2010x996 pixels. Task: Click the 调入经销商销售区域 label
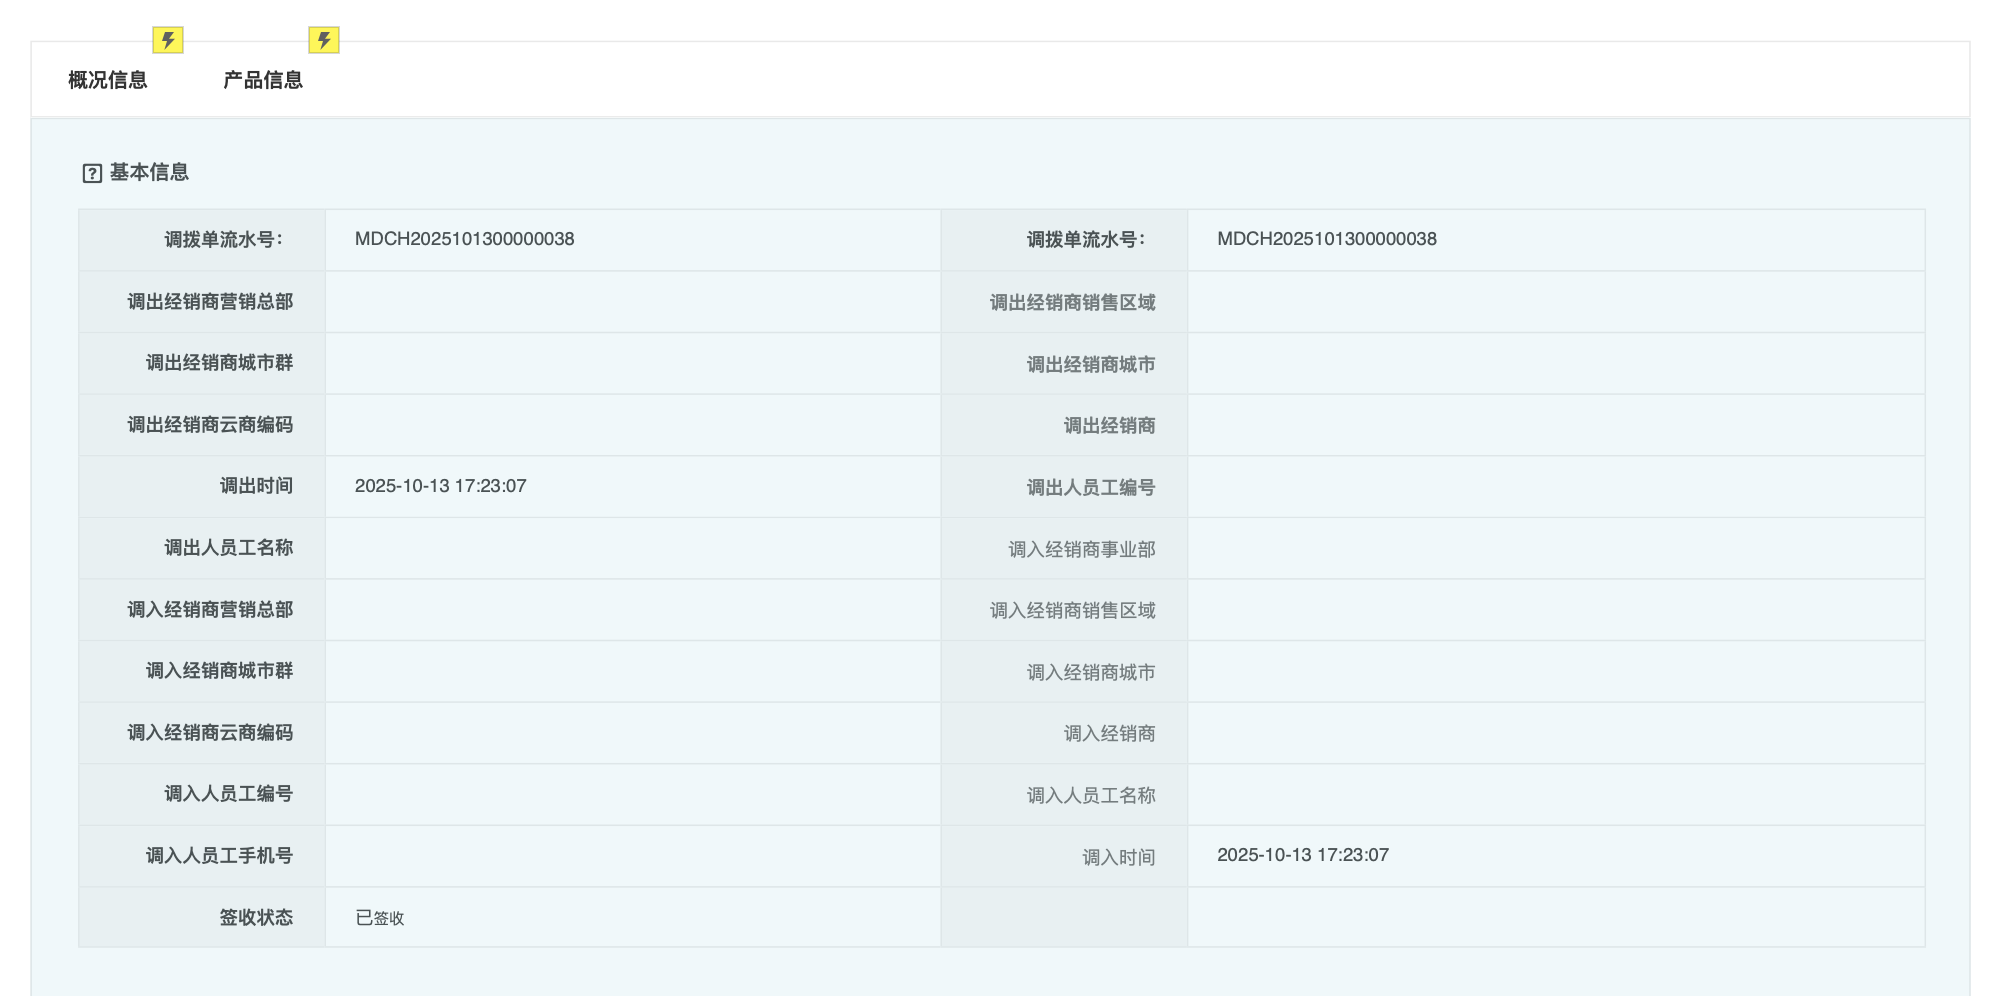1073,611
